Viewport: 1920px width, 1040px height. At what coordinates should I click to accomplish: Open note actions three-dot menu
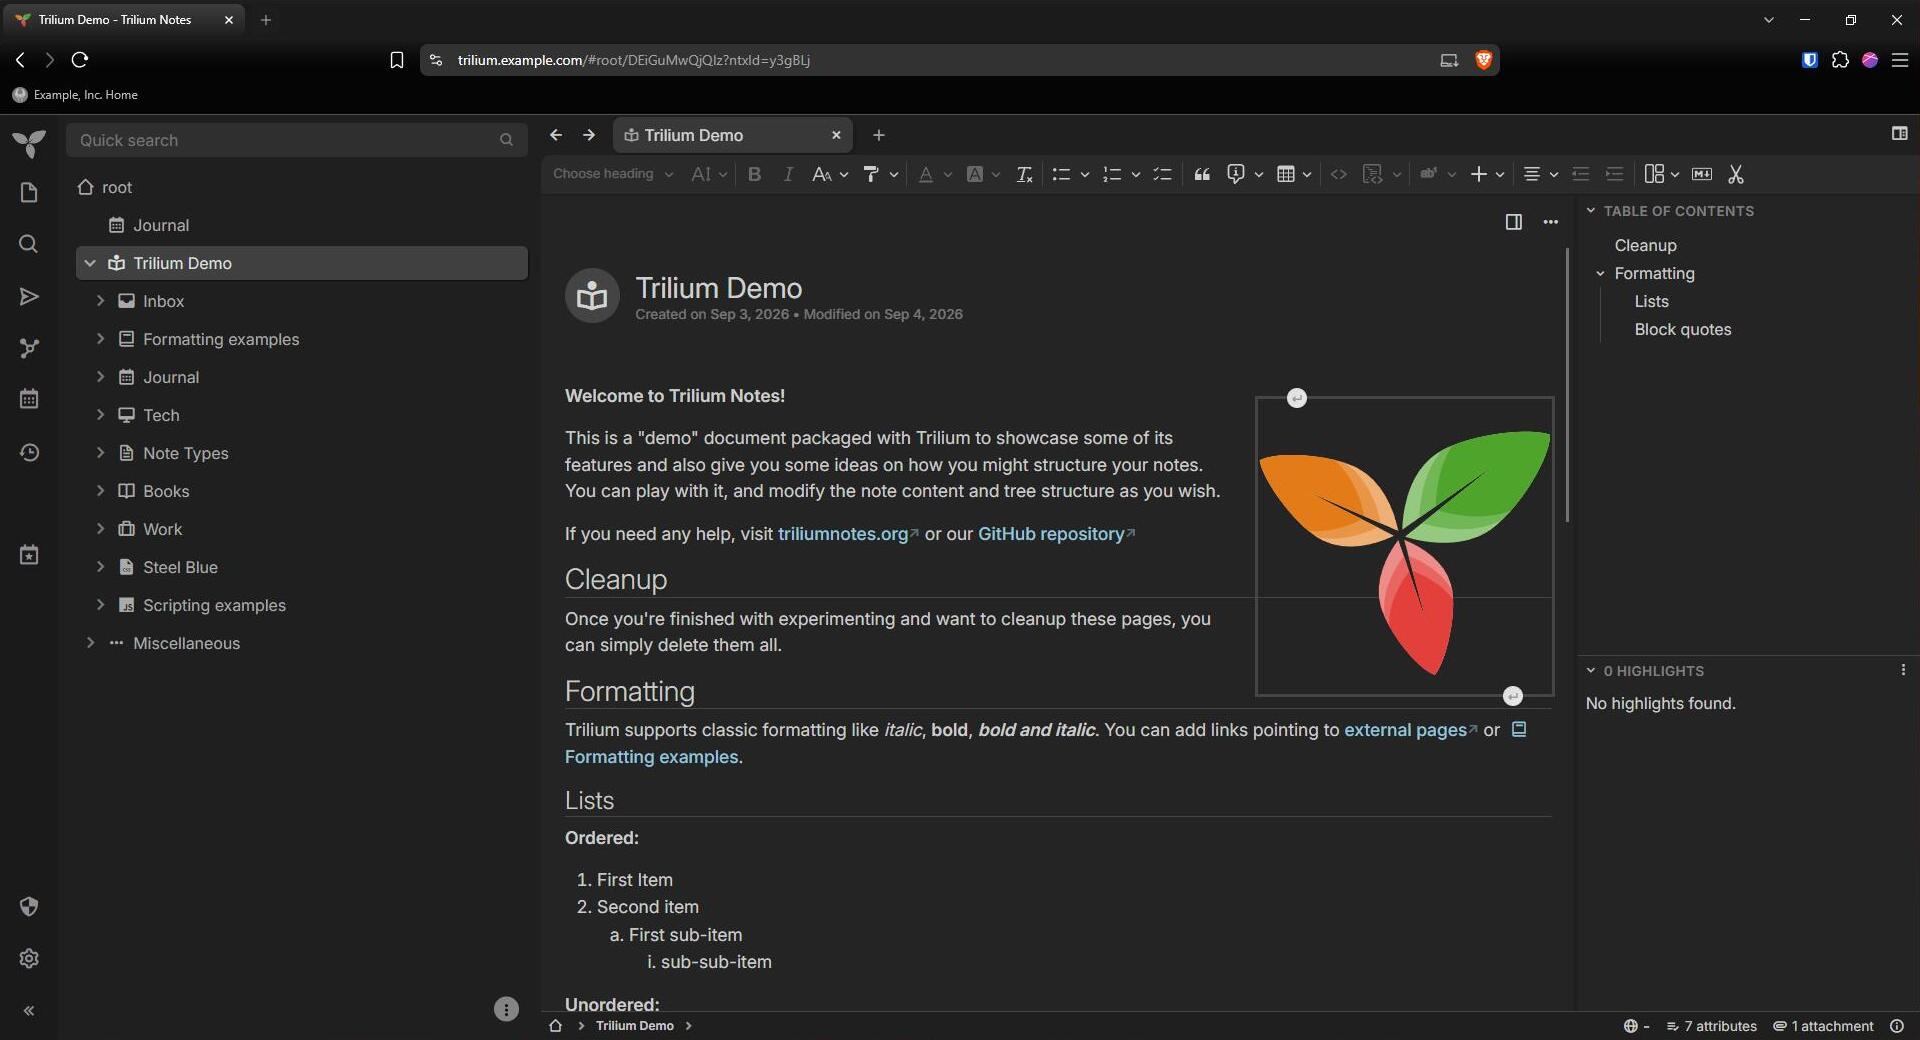click(1550, 222)
